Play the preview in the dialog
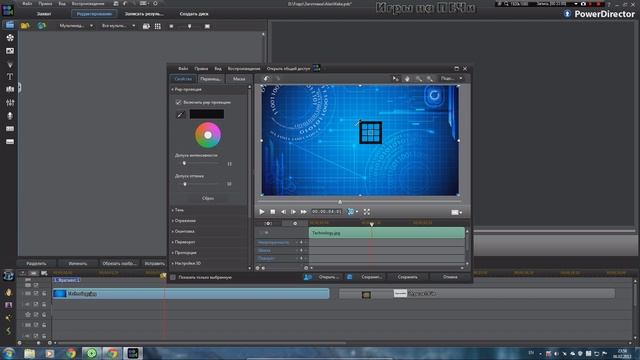 click(x=262, y=211)
